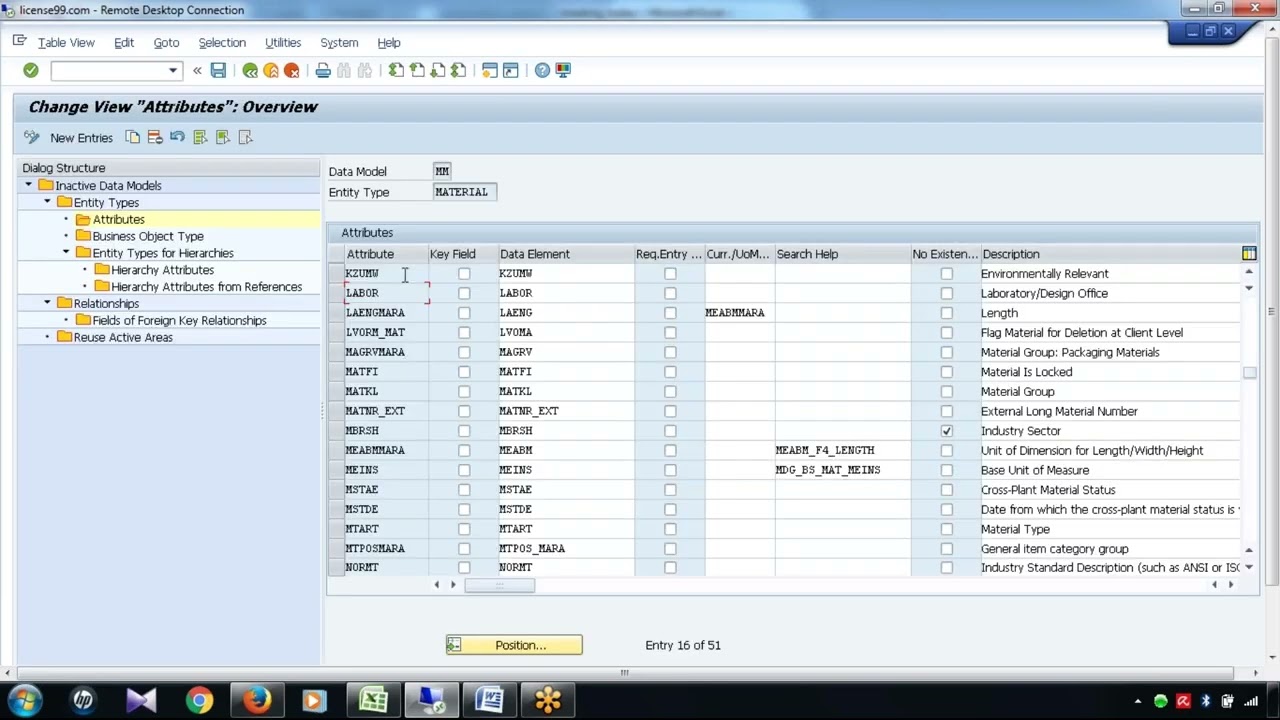Open Excel from the taskbar

[x=373, y=700]
